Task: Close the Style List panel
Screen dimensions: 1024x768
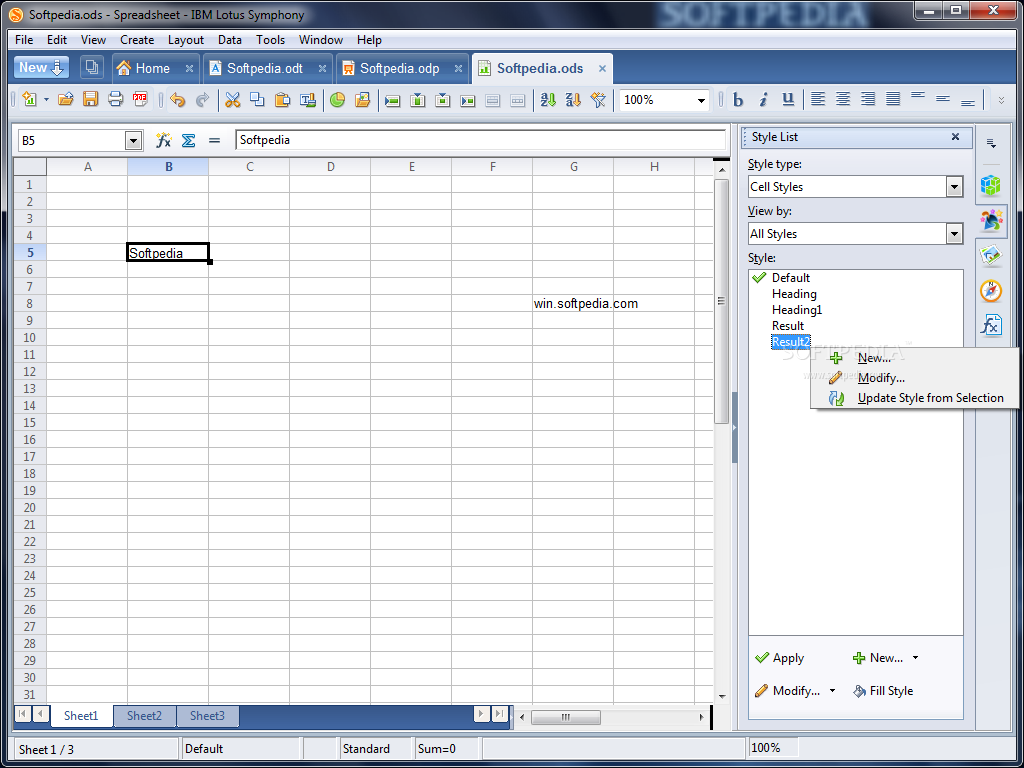Action: tap(955, 136)
